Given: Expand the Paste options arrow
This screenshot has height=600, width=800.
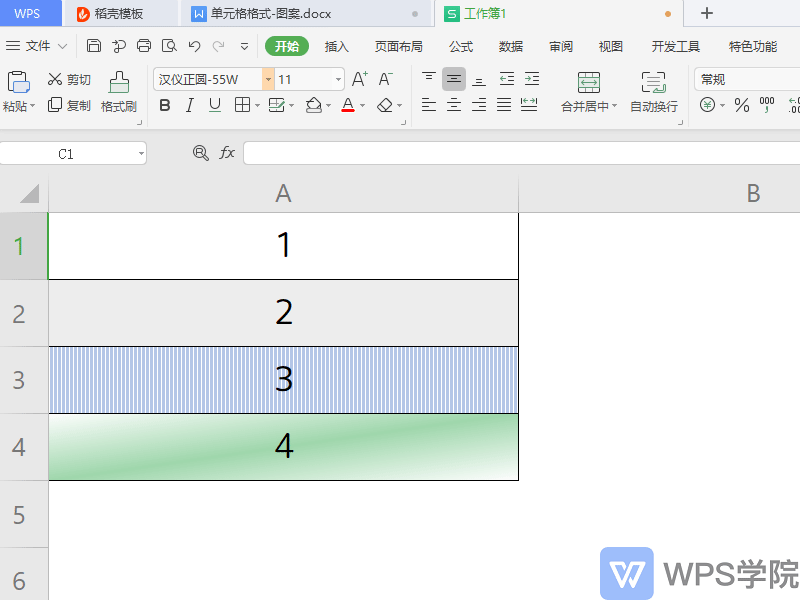Looking at the screenshot, I should tap(32, 106).
